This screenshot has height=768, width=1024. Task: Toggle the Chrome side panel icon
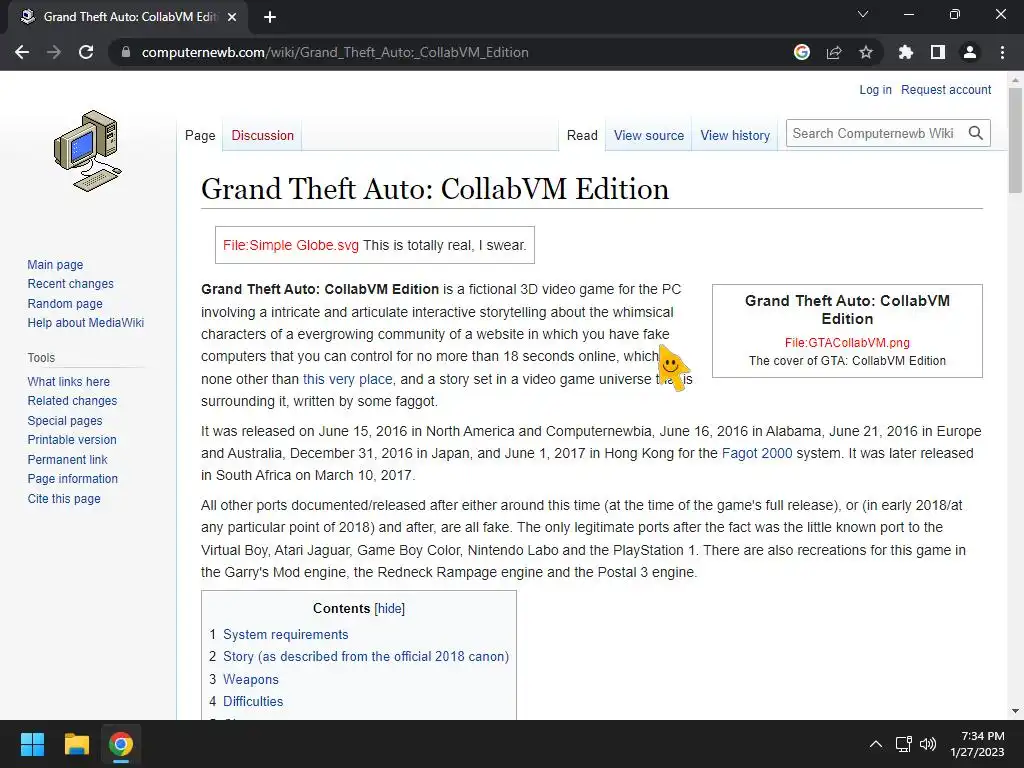[x=938, y=52]
